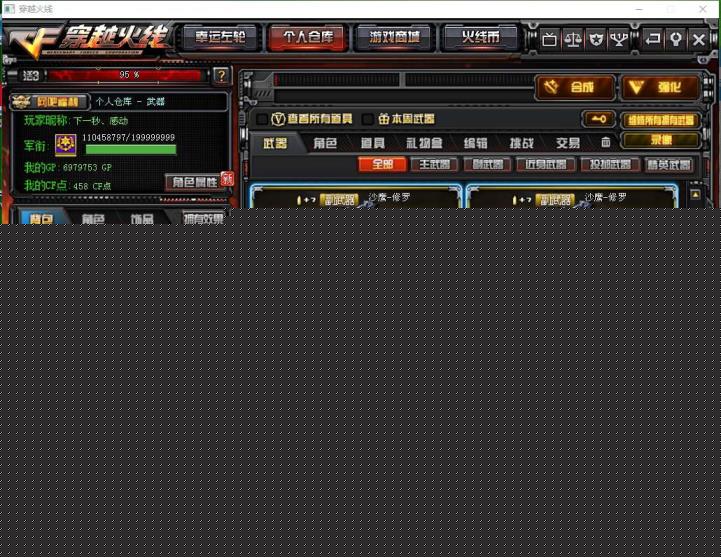Toggle the 查看所有道具 checkbox
This screenshot has width=721, height=557.
262,120
